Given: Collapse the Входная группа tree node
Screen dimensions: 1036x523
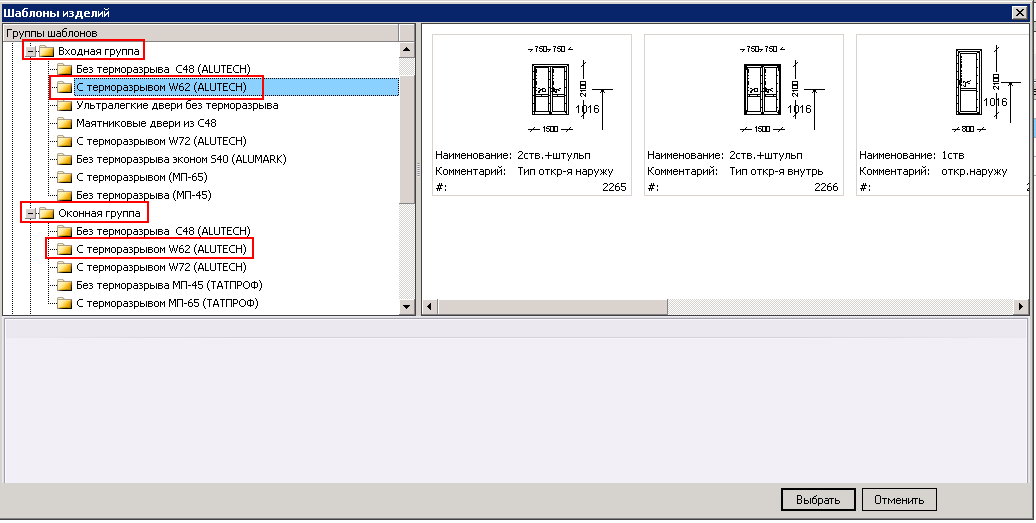Looking at the screenshot, I should pos(30,50).
